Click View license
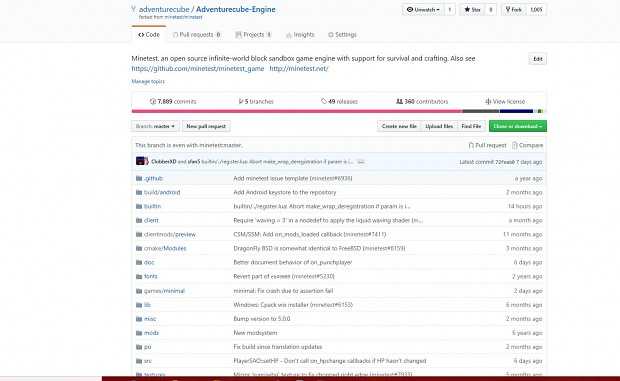Viewport: 620px width, 381px height. pos(505,102)
